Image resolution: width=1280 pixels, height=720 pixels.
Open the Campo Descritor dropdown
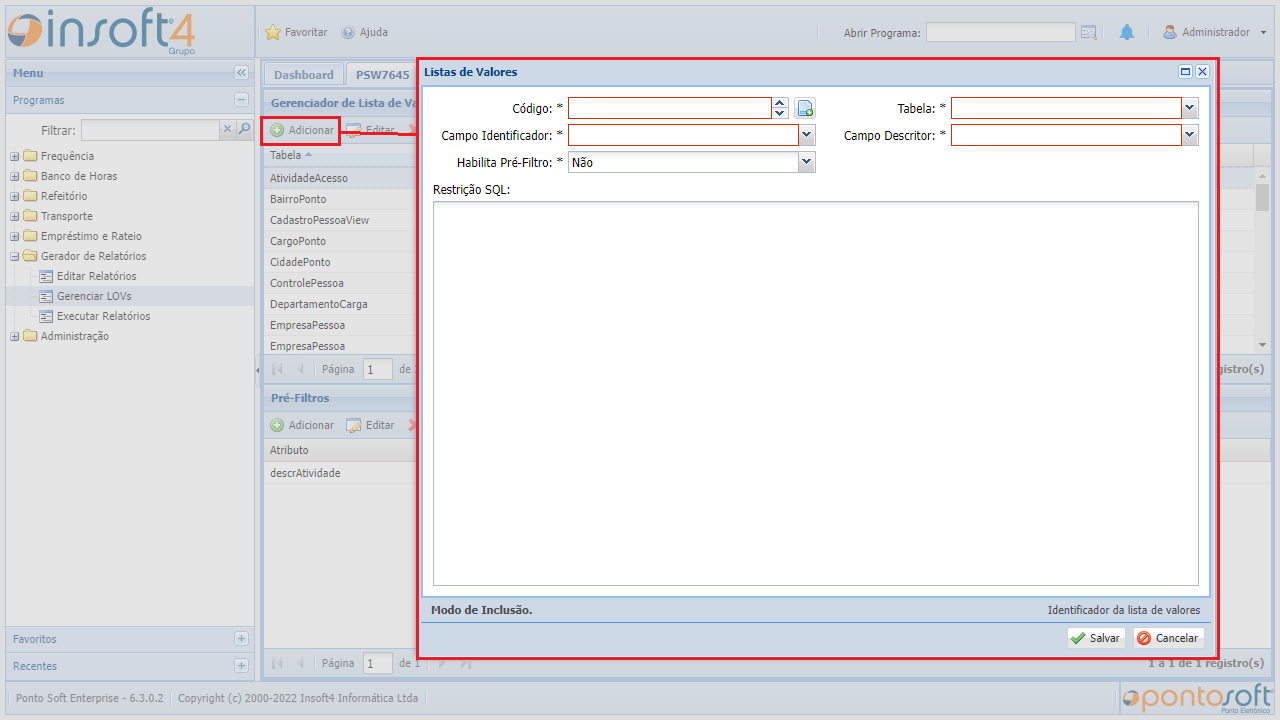coord(1190,135)
